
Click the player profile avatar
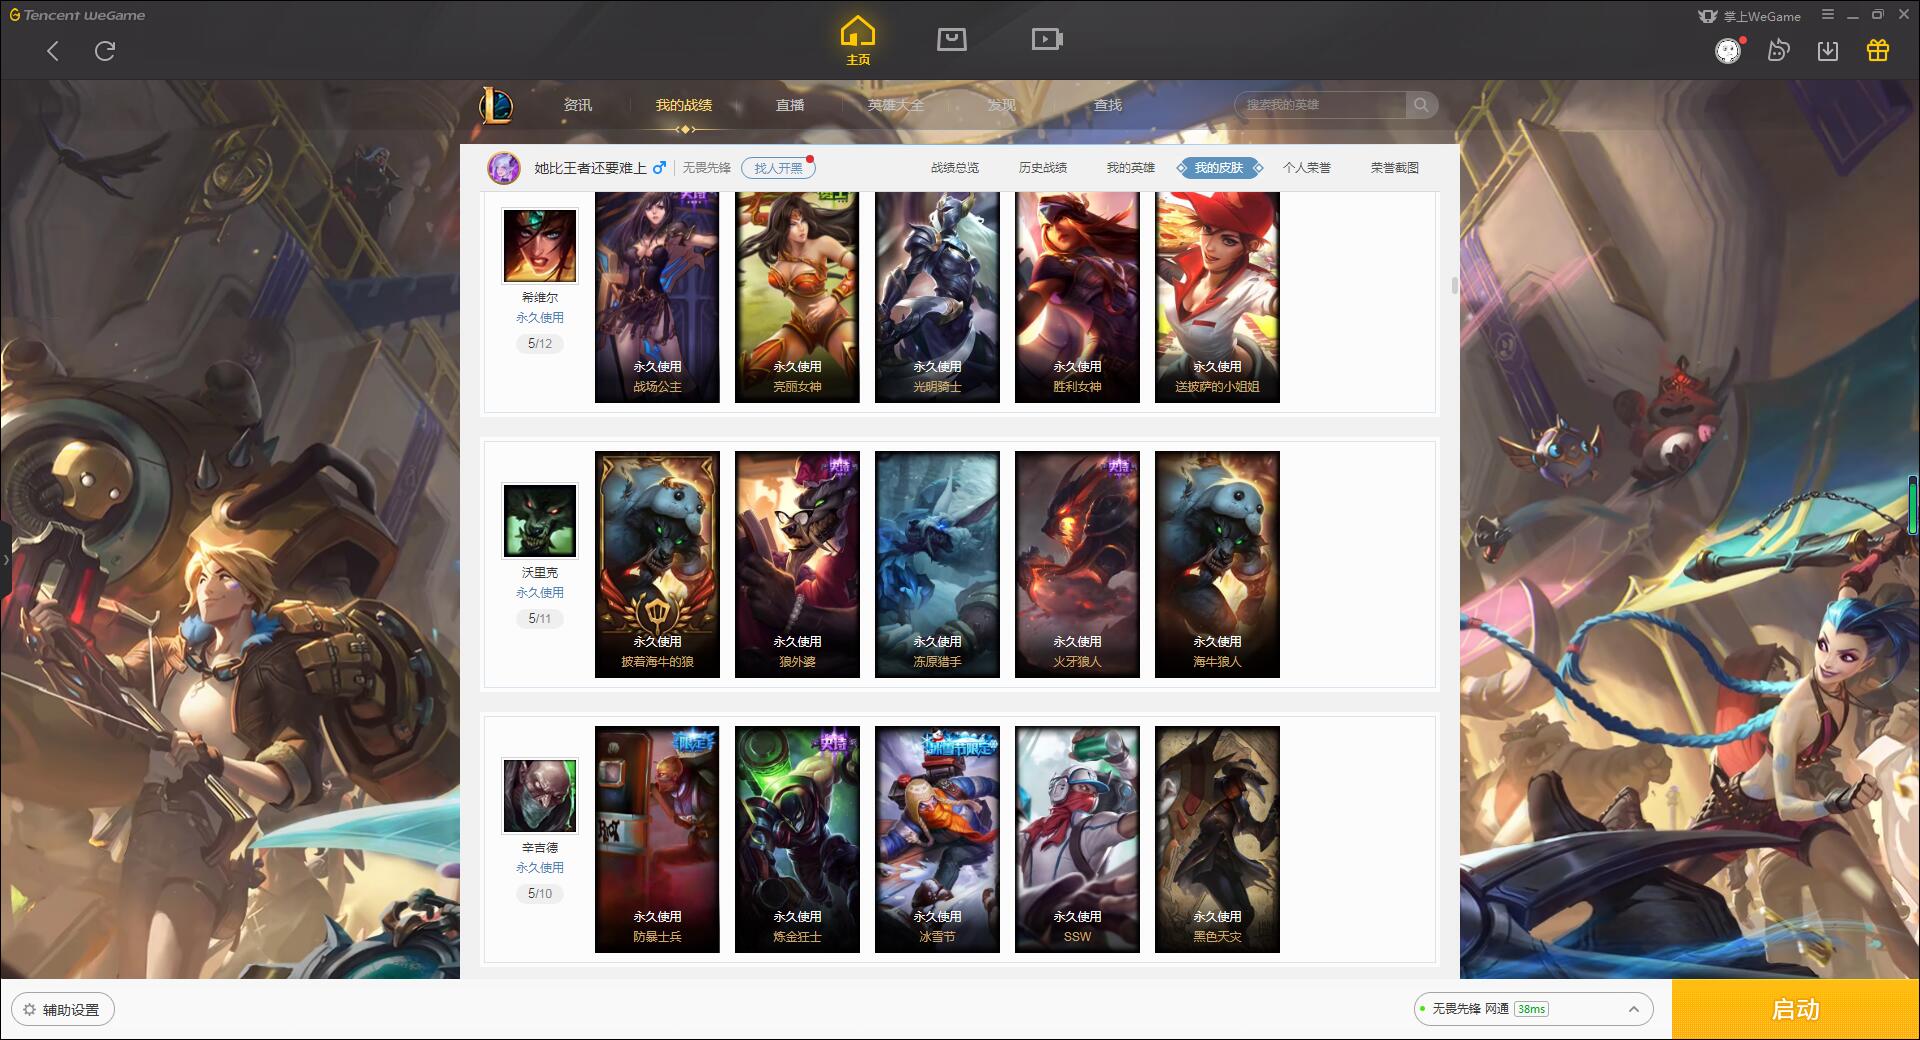[504, 168]
